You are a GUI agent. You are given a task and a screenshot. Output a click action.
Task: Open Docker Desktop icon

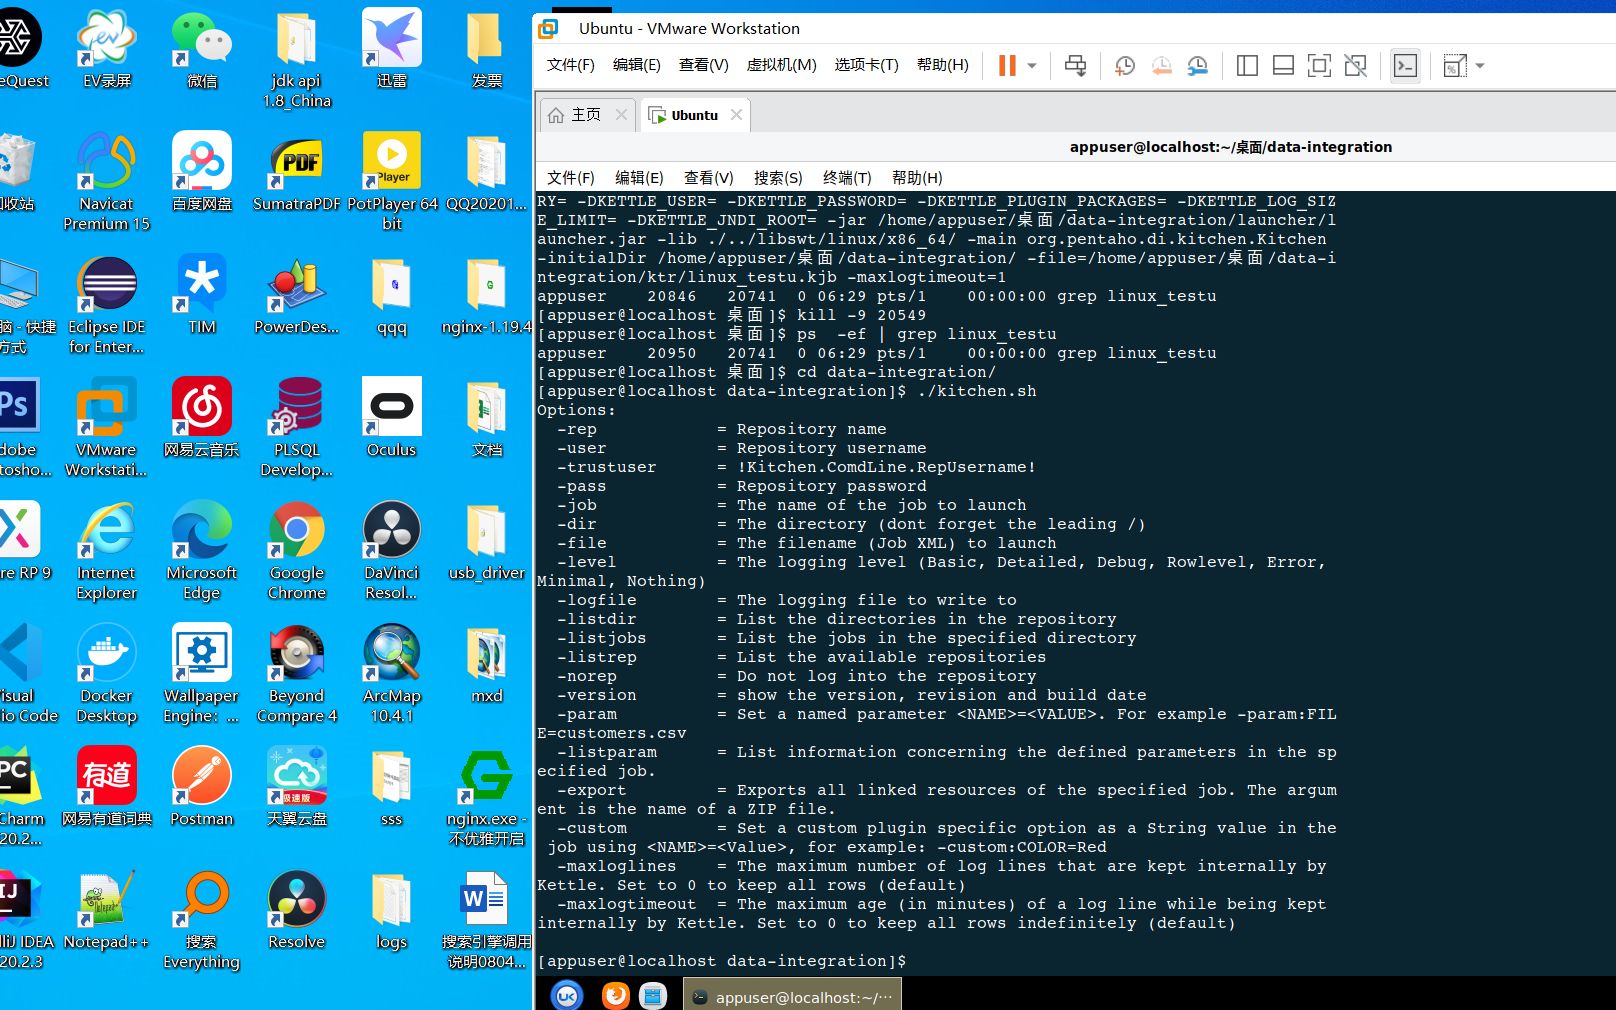coord(107,674)
